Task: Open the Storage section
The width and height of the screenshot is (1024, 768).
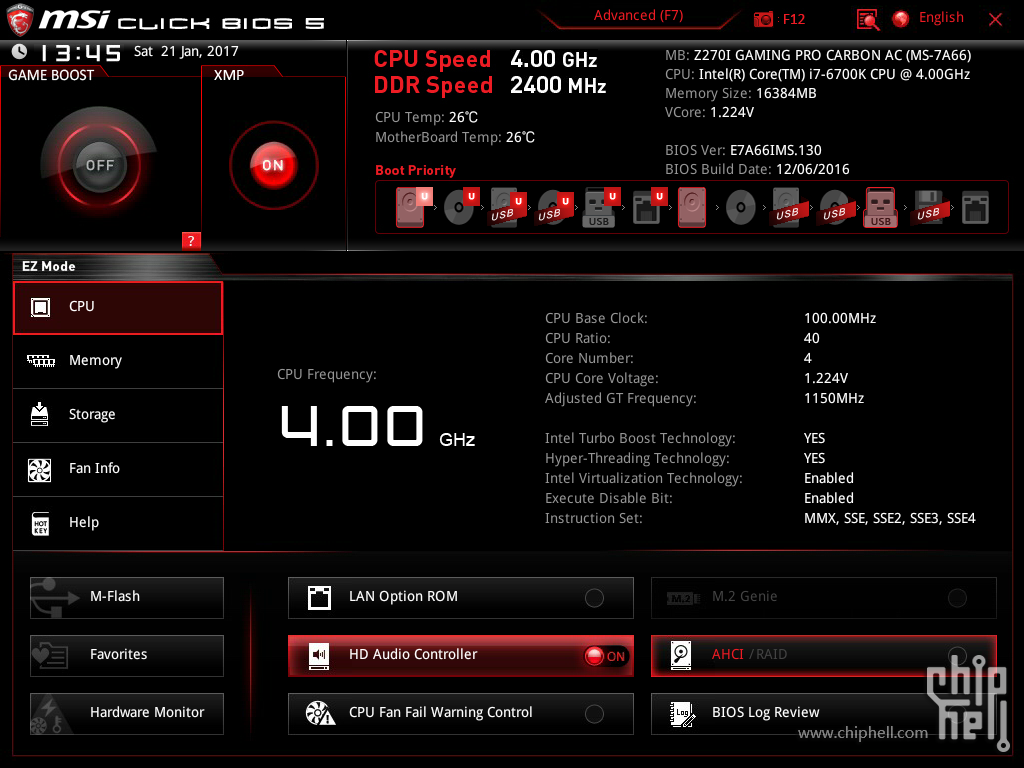Action: click(x=118, y=415)
